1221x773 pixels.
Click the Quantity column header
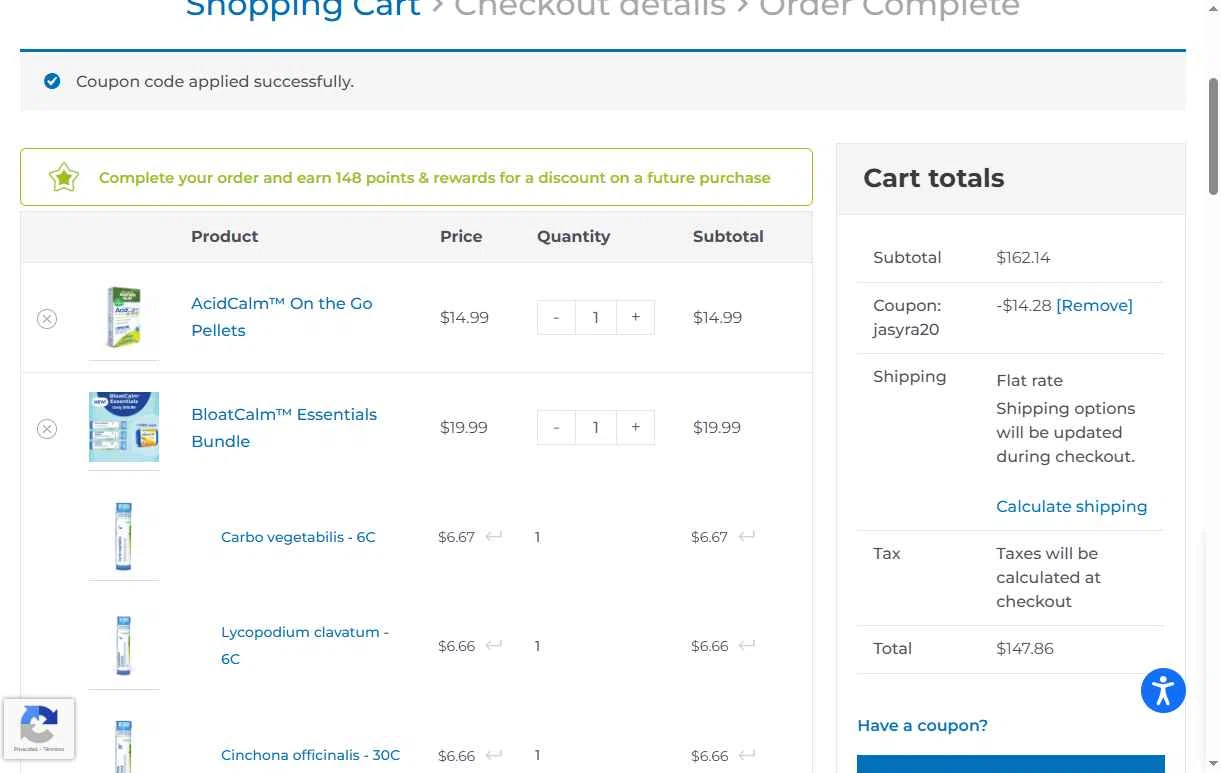[573, 236]
